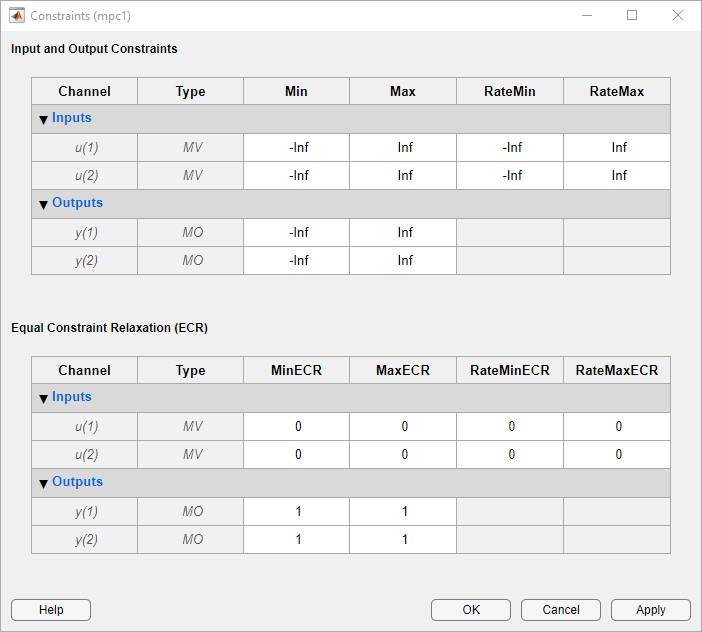
Task: Click the MinECR column header
Action: click(296, 370)
